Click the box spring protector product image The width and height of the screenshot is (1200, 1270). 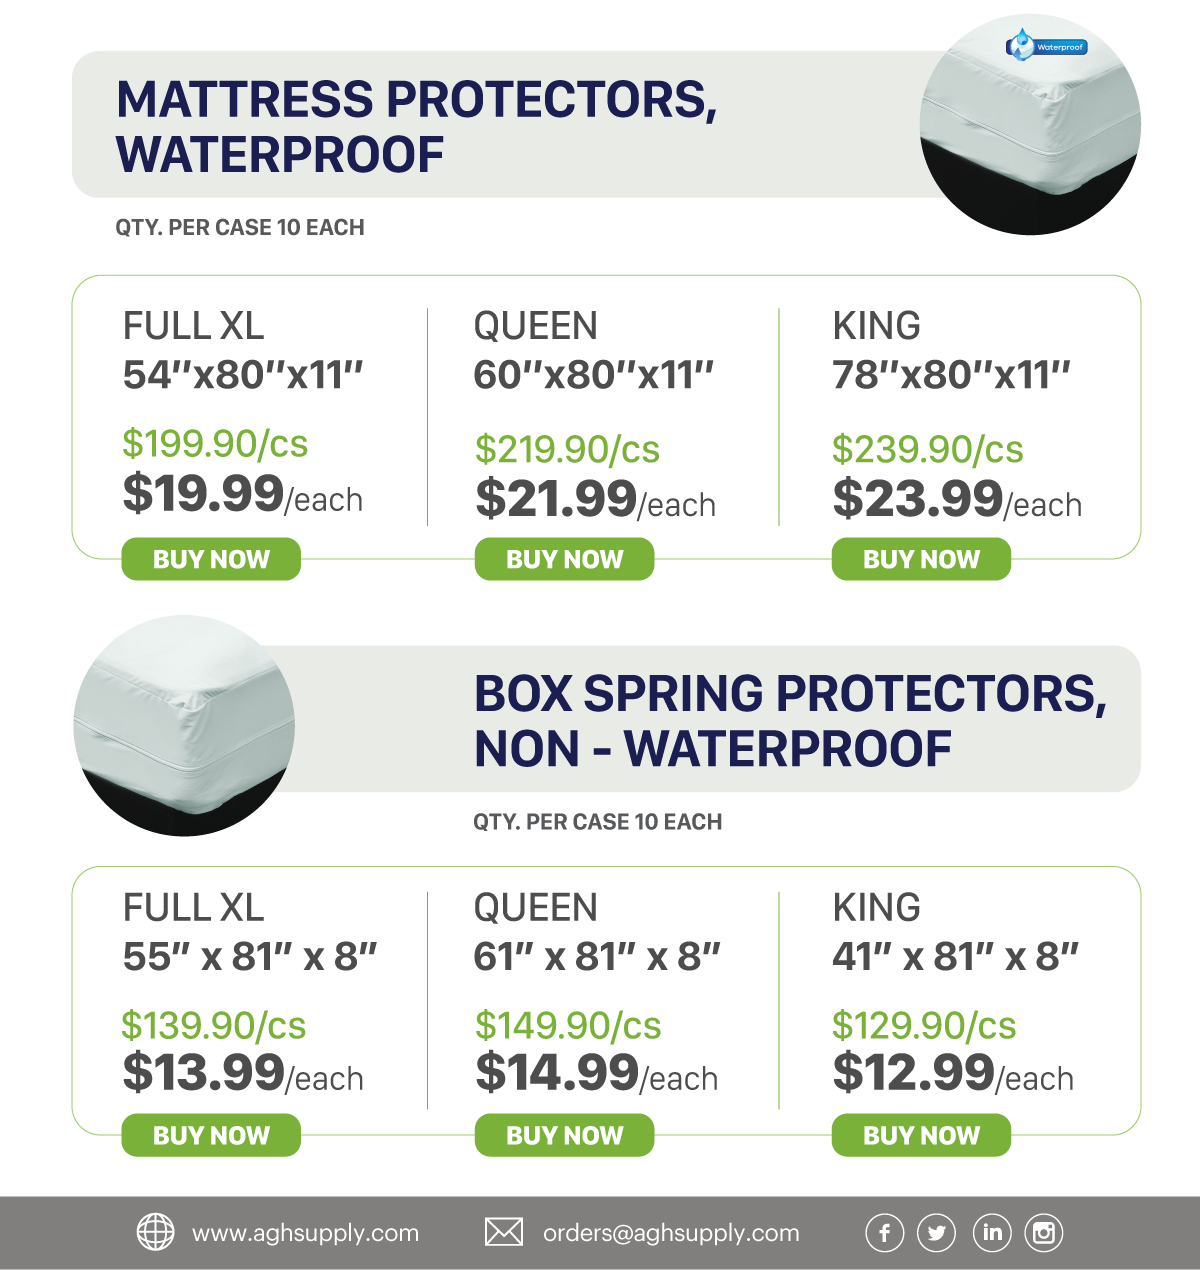click(184, 726)
